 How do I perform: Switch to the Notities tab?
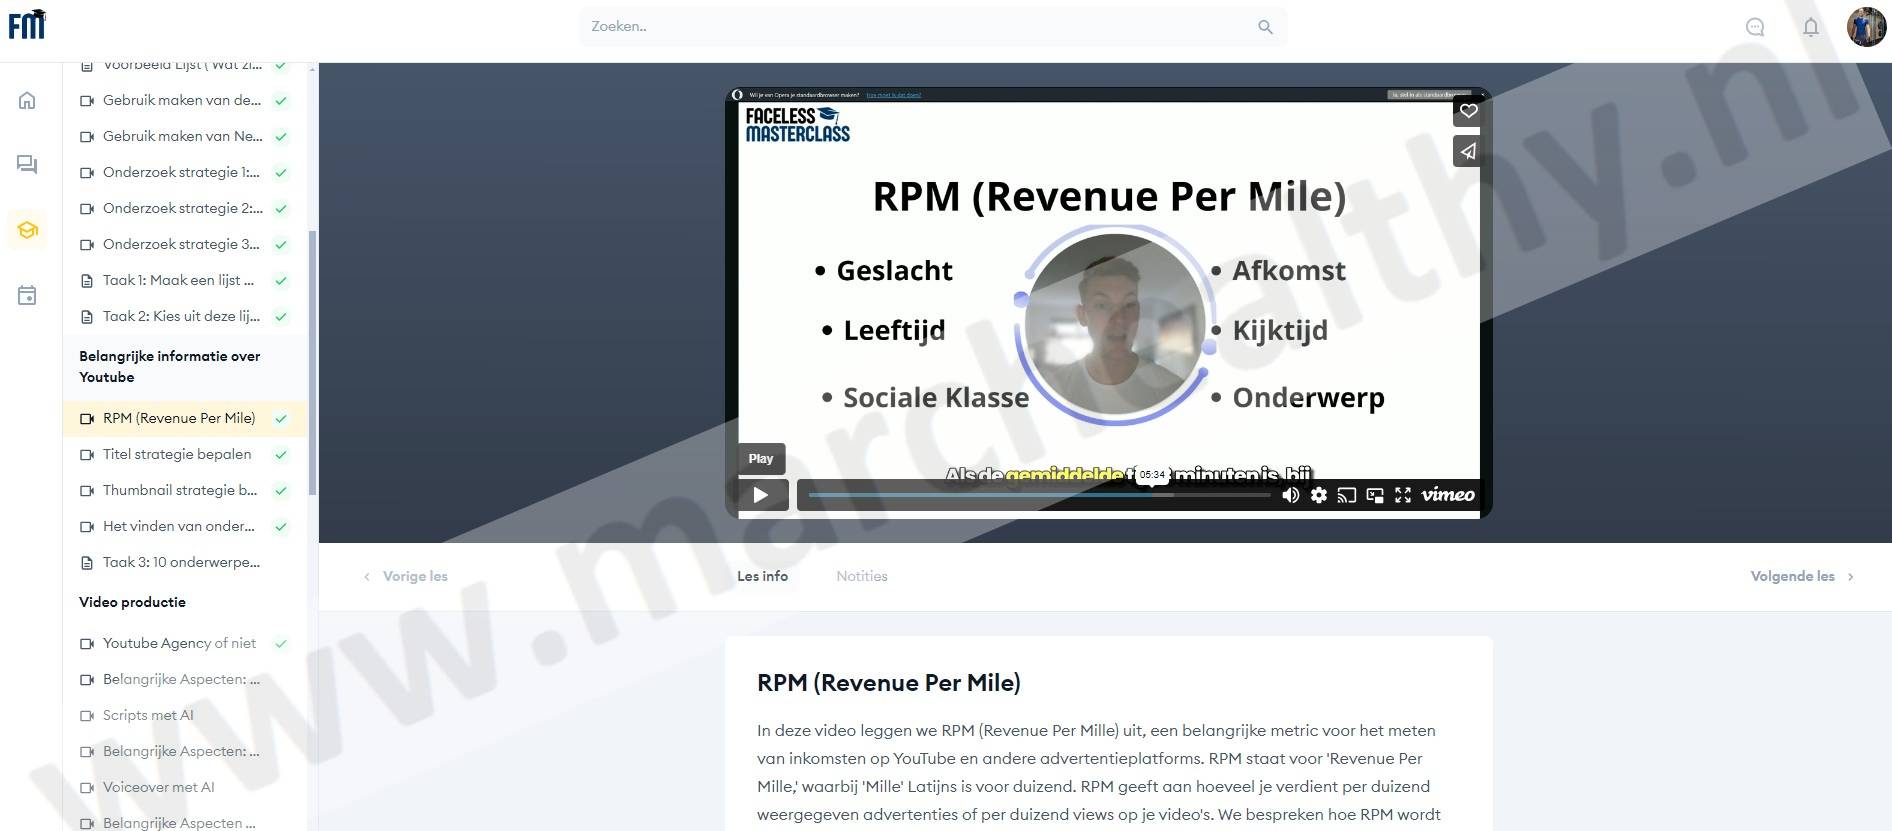(x=861, y=576)
